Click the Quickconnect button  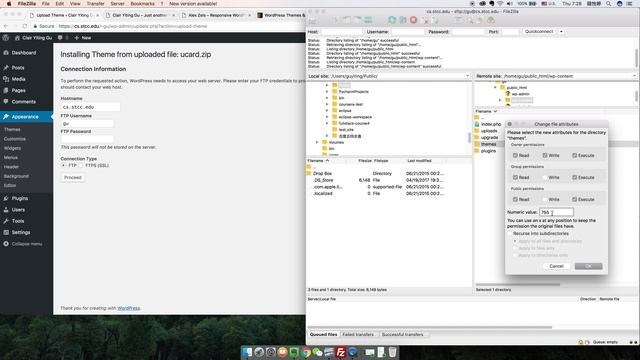point(539,31)
